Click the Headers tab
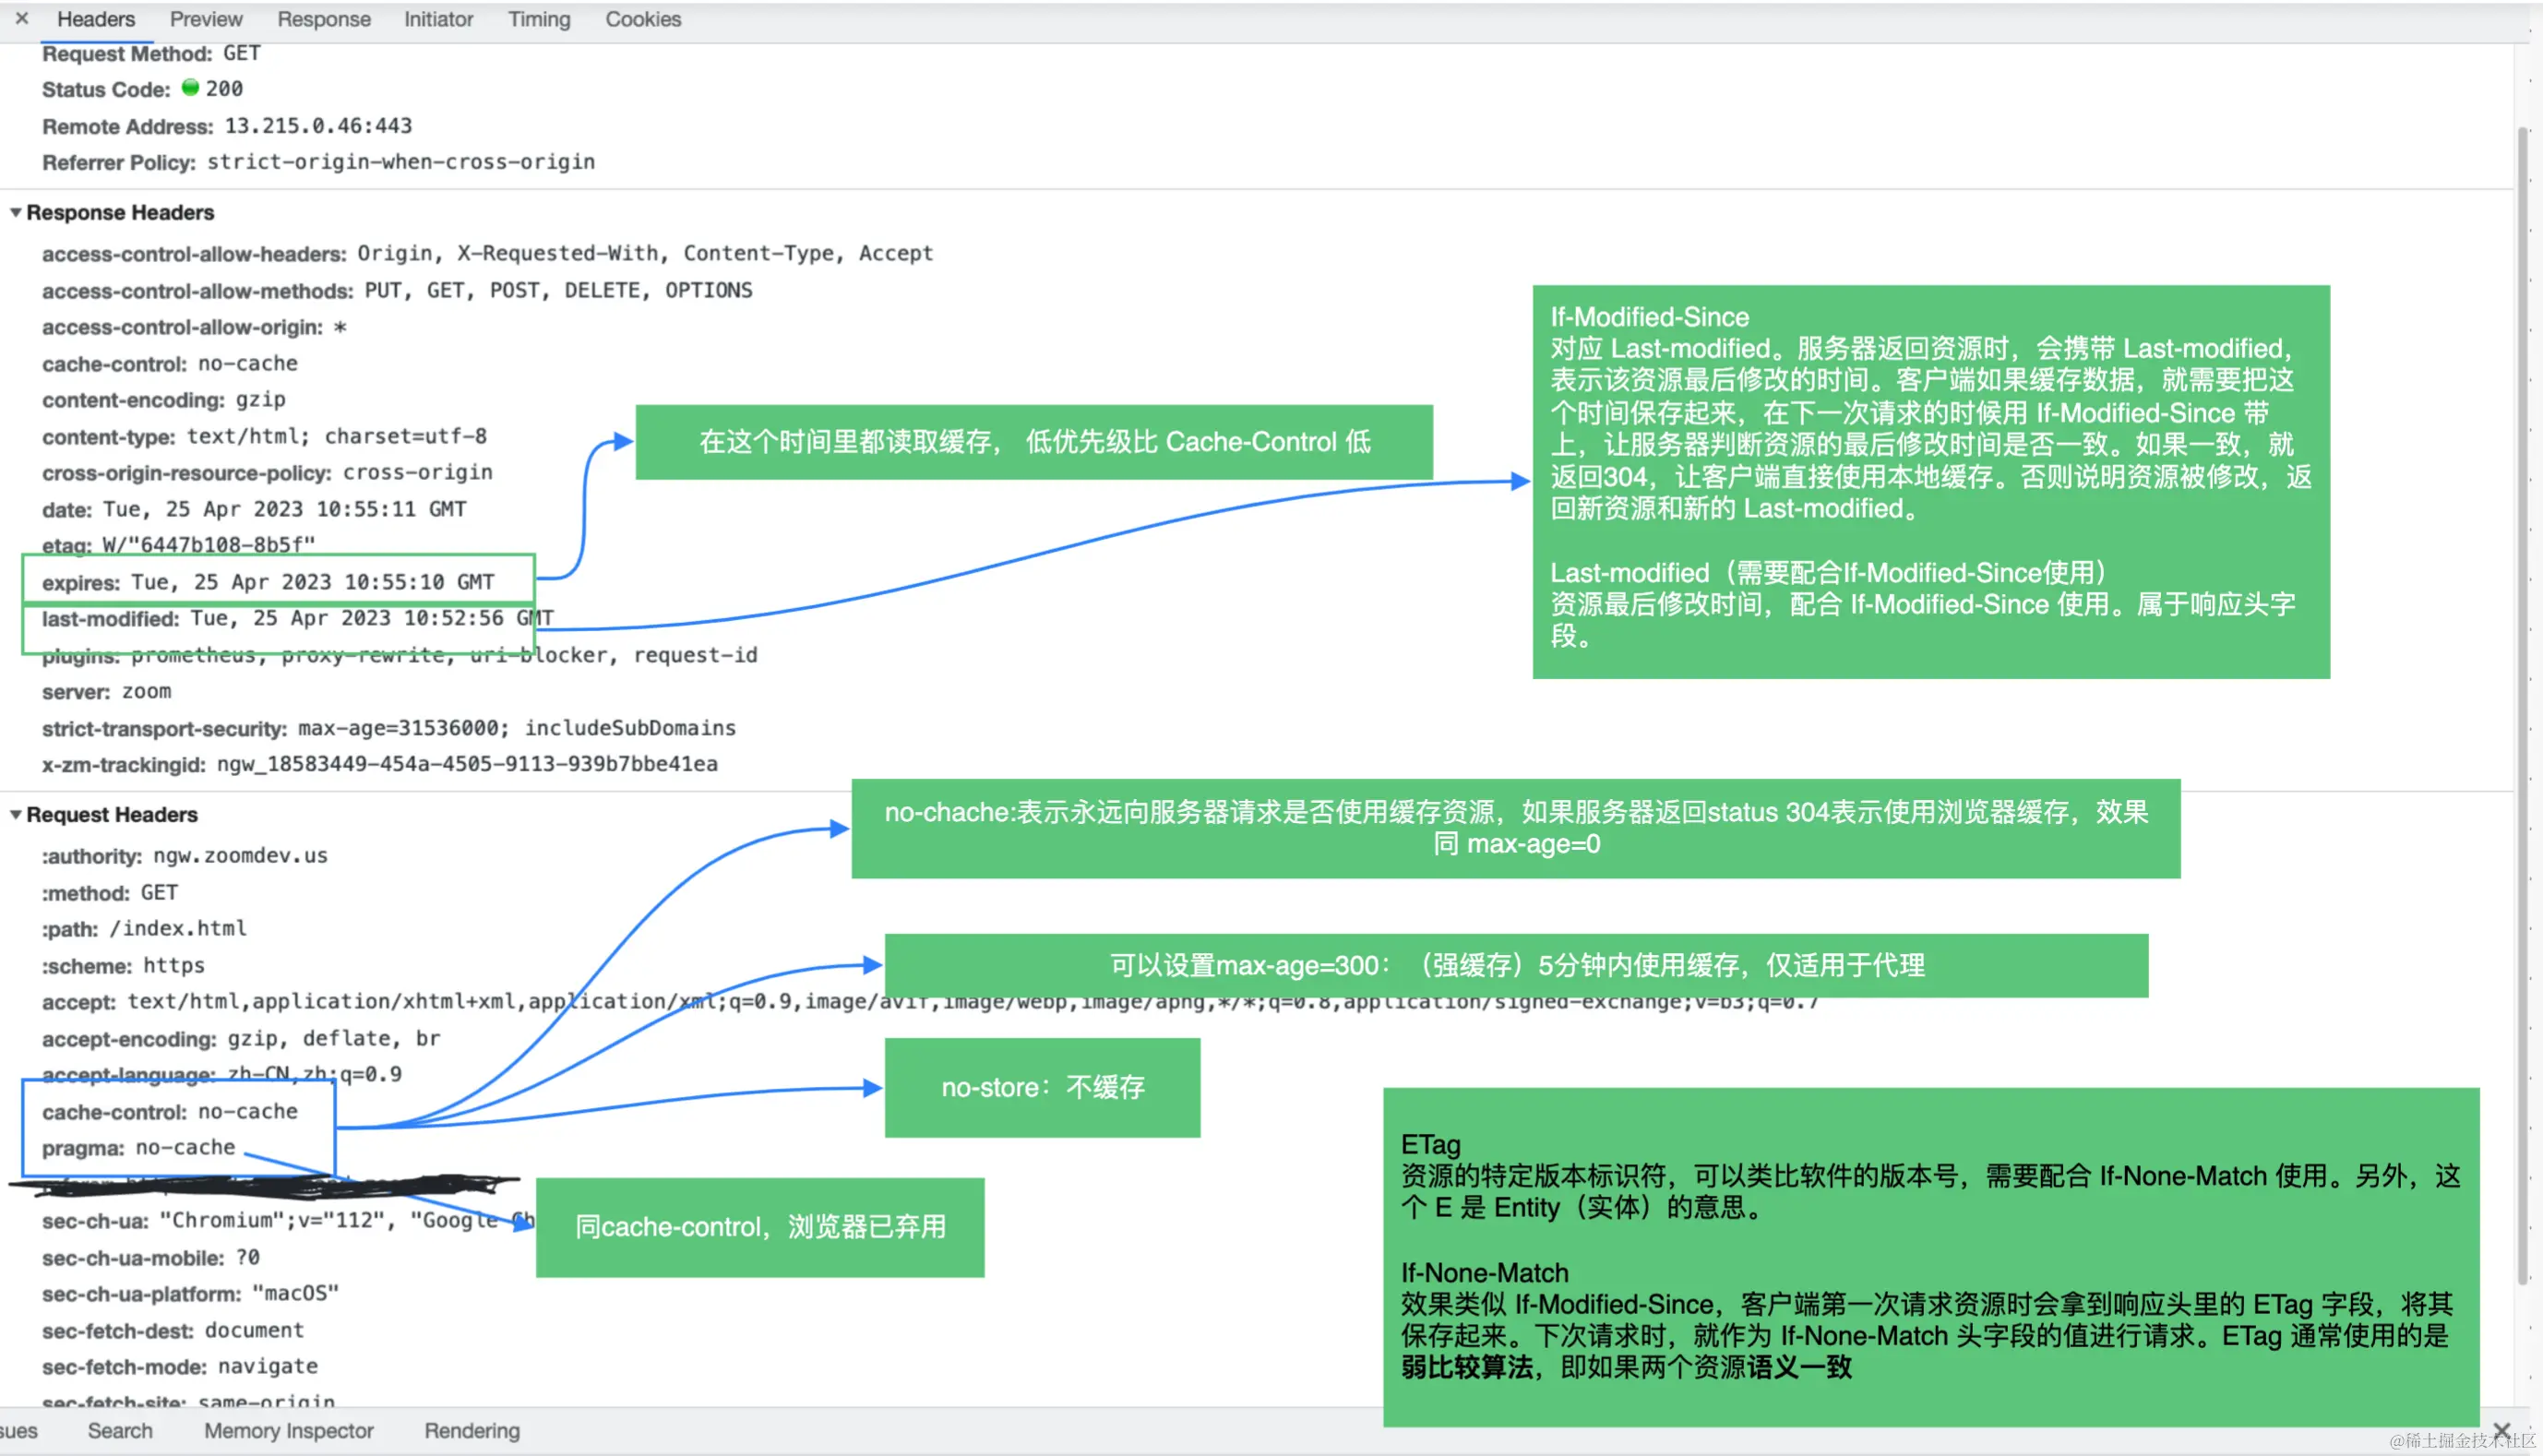2543x1456 pixels. [96, 19]
